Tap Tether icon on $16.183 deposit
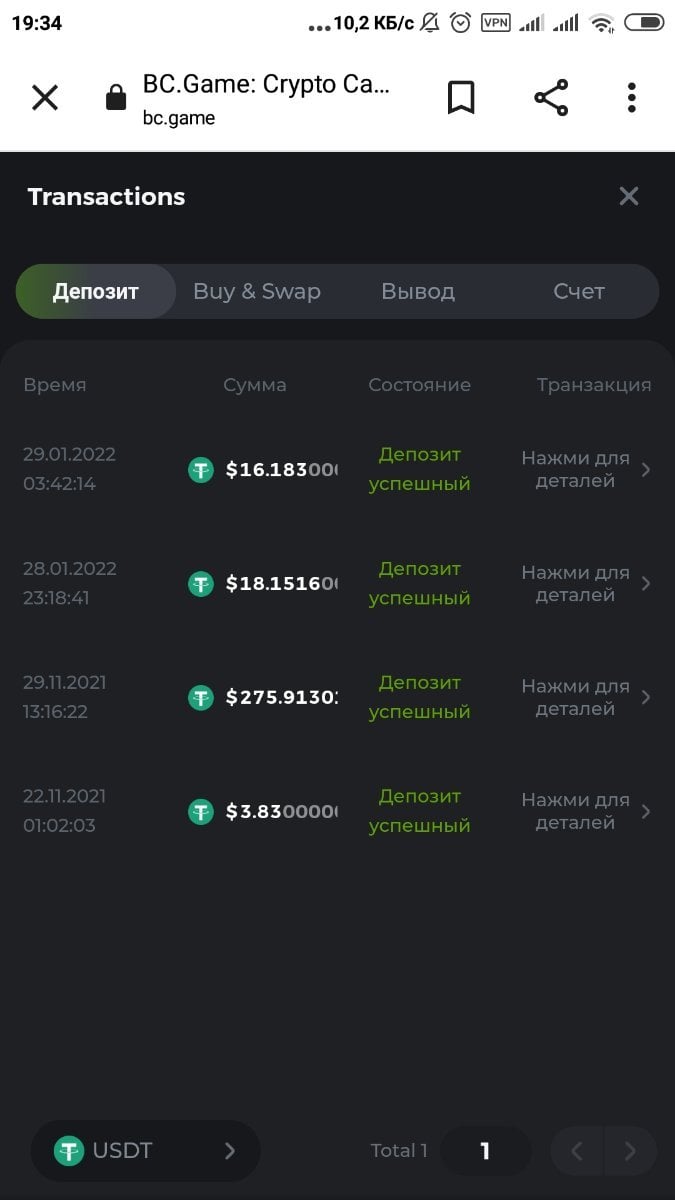Image resolution: width=675 pixels, height=1200 pixels. coord(201,470)
